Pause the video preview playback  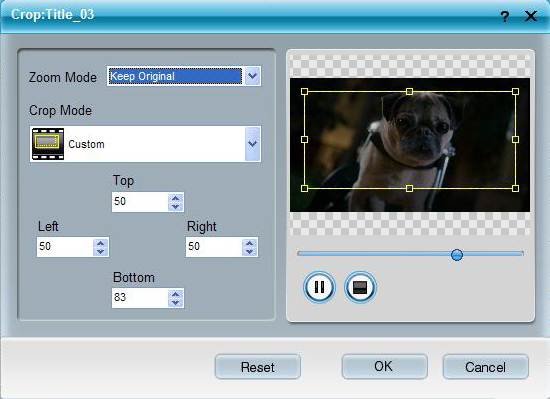pyautogui.click(x=319, y=287)
